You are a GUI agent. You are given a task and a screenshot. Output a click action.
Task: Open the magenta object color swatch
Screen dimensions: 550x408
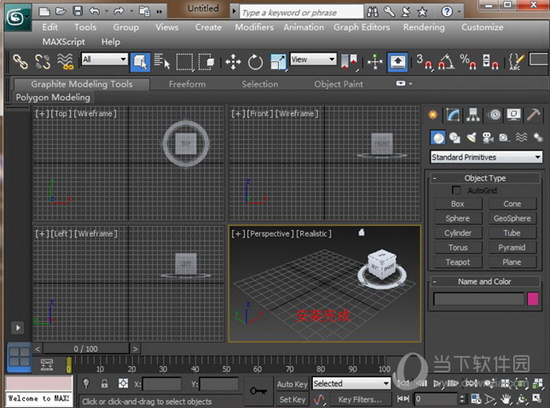click(x=533, y=299)
